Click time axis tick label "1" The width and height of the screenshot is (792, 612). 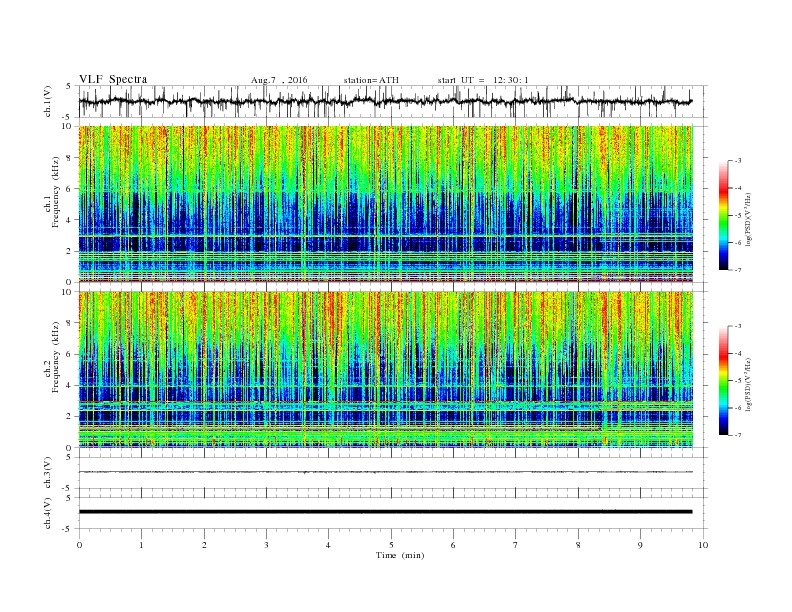click(142, 545)
